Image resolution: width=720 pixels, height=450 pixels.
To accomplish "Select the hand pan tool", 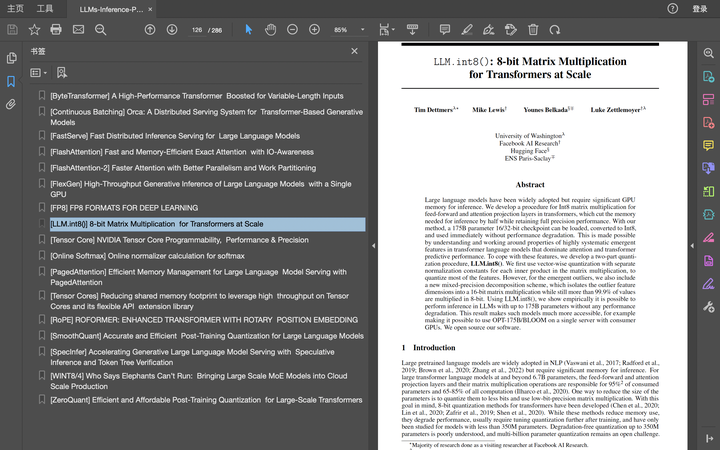I will coord(270,29).
